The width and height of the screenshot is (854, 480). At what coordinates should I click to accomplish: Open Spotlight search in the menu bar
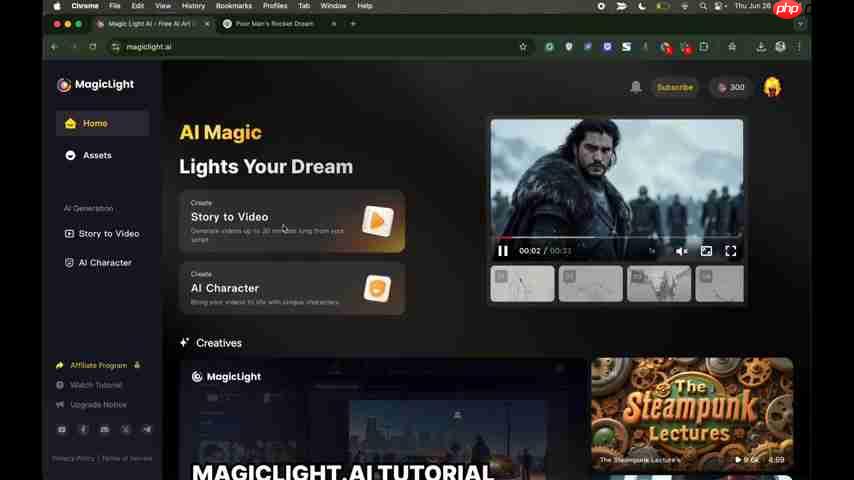[703, 6]
